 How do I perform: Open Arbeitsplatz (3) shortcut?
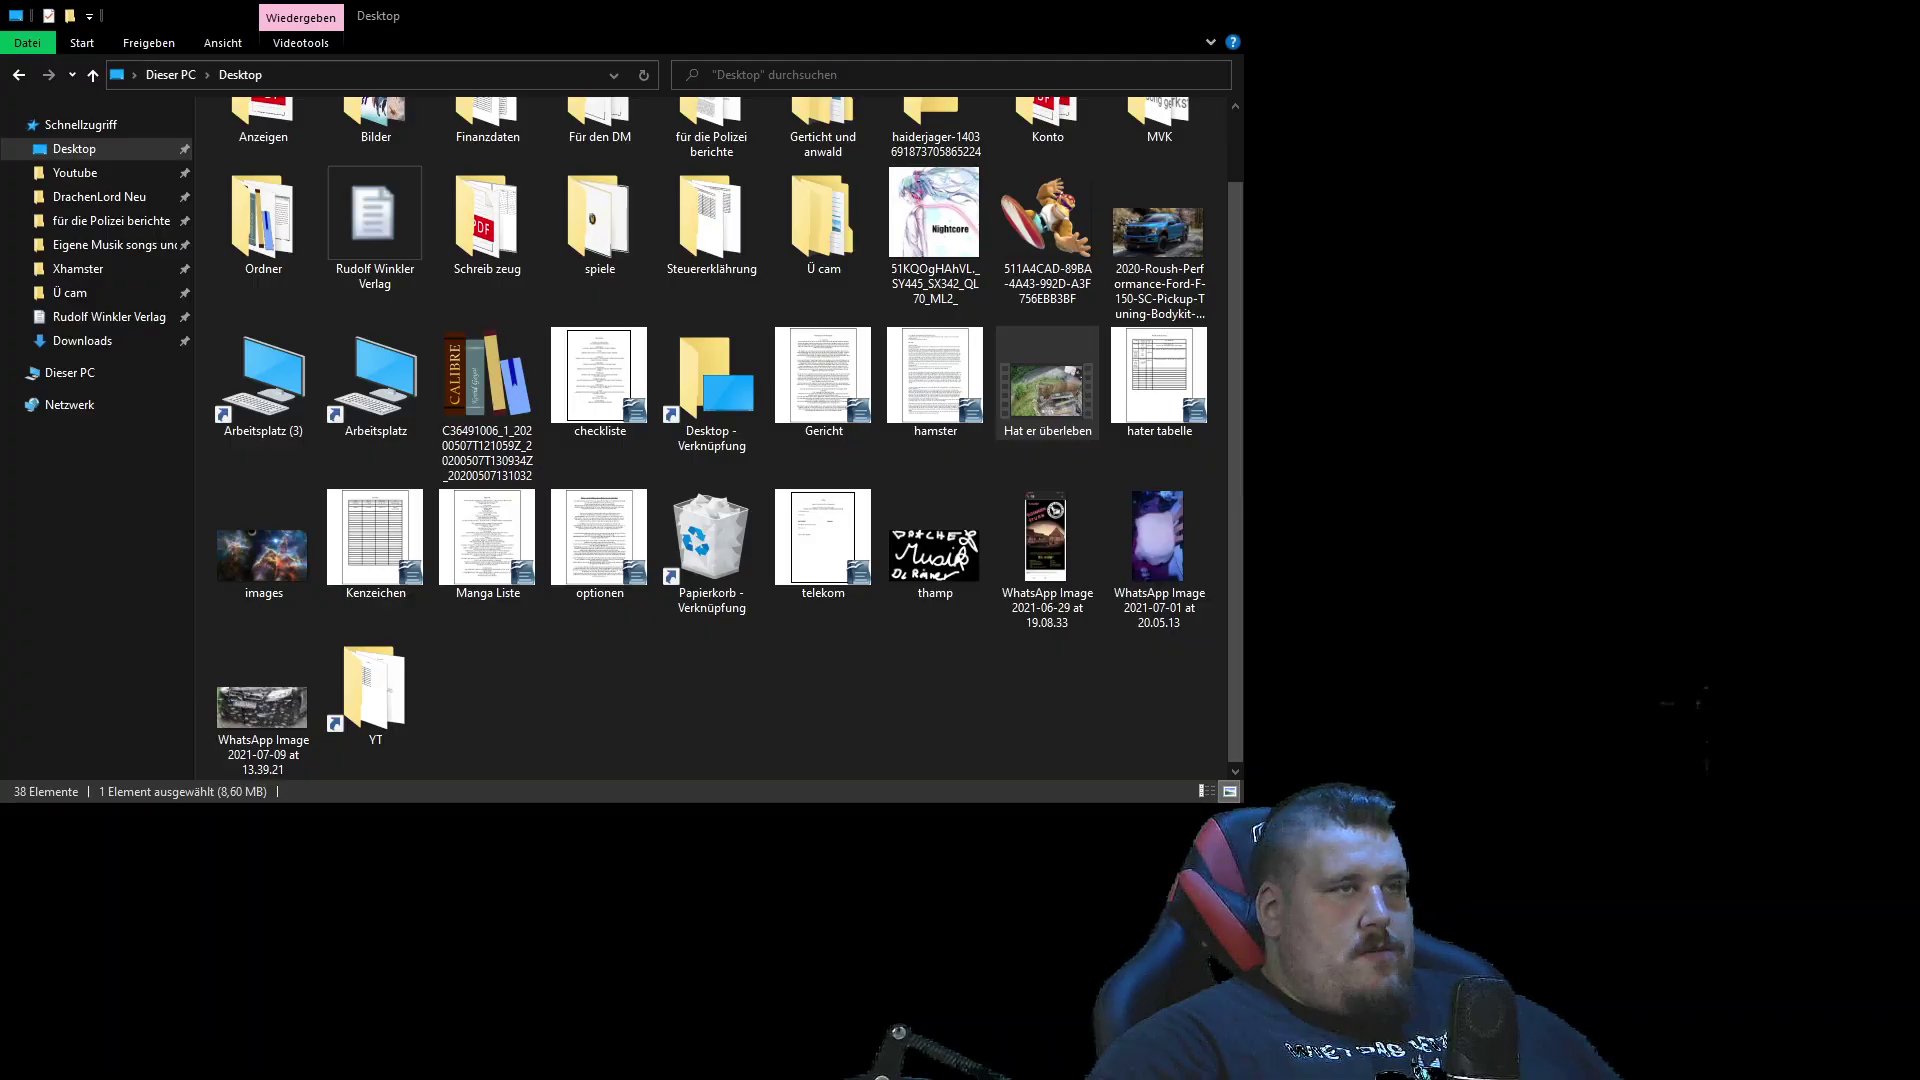[x=262, y=378]
